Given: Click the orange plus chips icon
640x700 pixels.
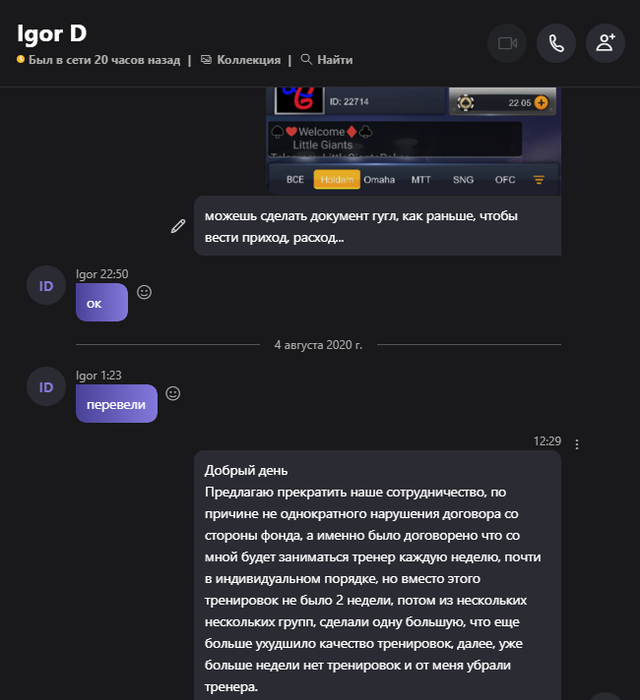Looking at the screenshot, I should [541, 103].
